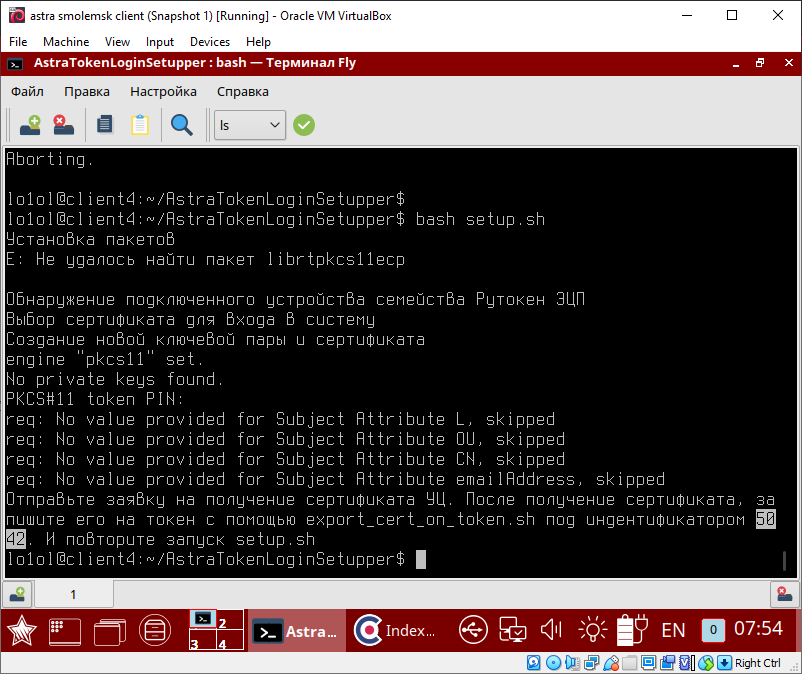Open the file manager drawer icon

click(154, 631)
